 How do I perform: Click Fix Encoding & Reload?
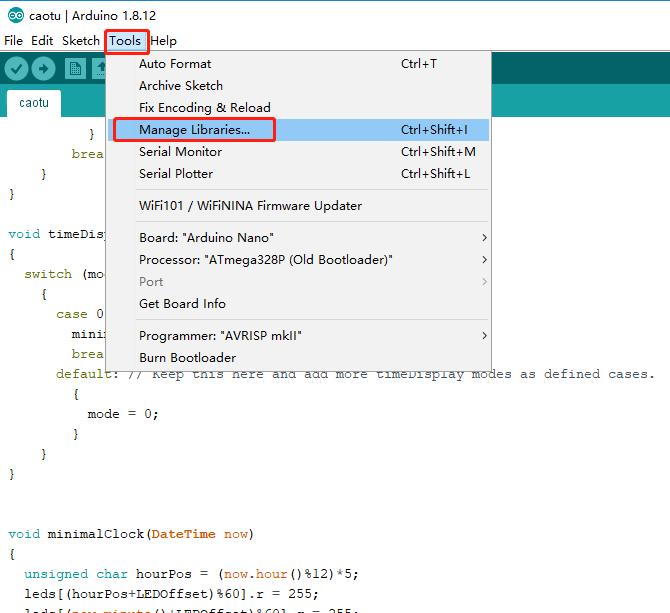(x=298, y=108)
